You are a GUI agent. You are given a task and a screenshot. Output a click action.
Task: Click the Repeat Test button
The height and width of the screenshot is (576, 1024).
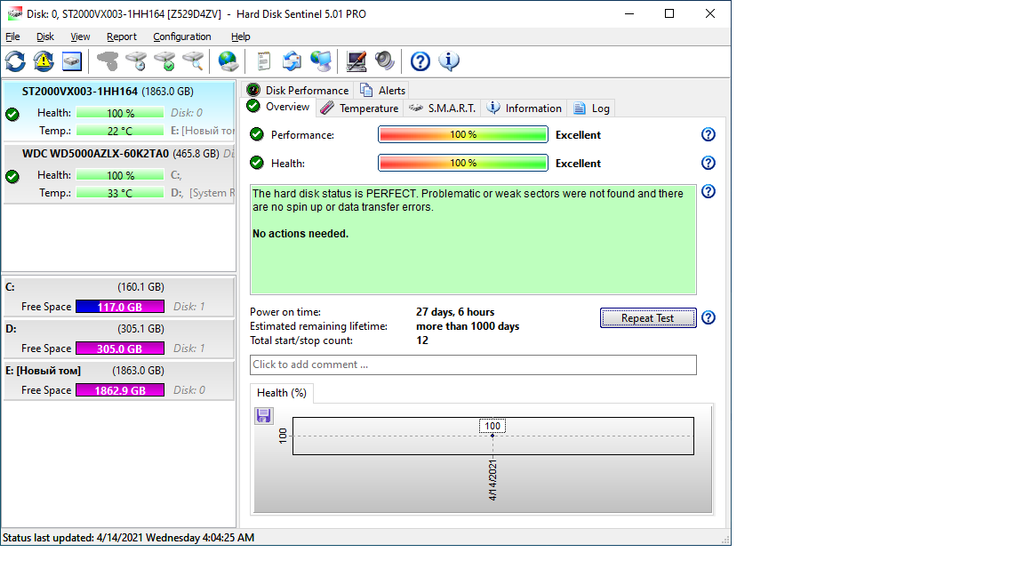tap(648, 318)
